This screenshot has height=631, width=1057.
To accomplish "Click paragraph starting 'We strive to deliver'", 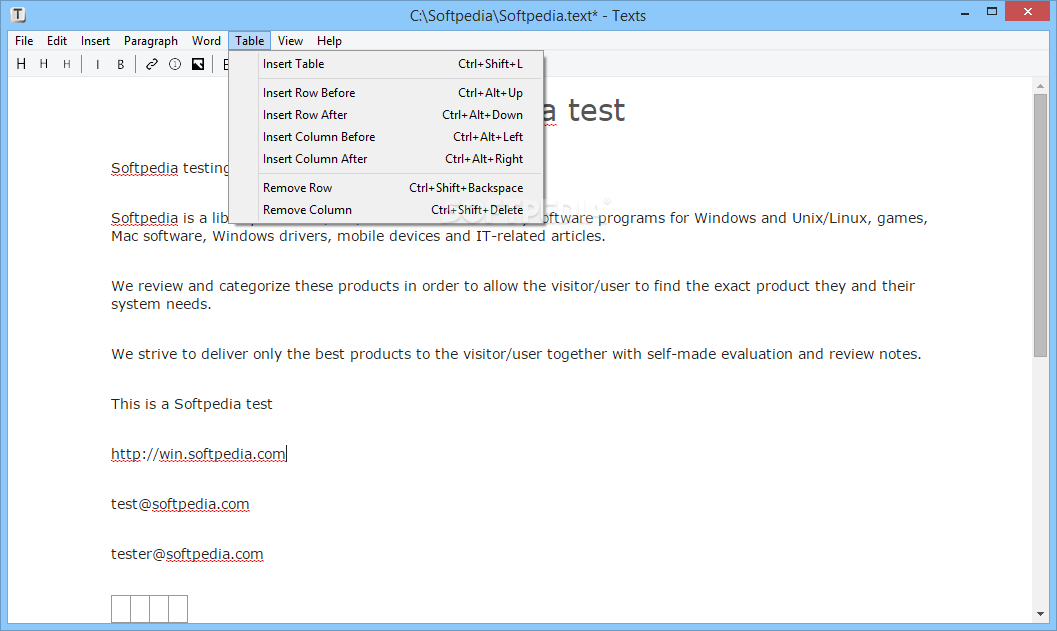I will coord(516,354).
